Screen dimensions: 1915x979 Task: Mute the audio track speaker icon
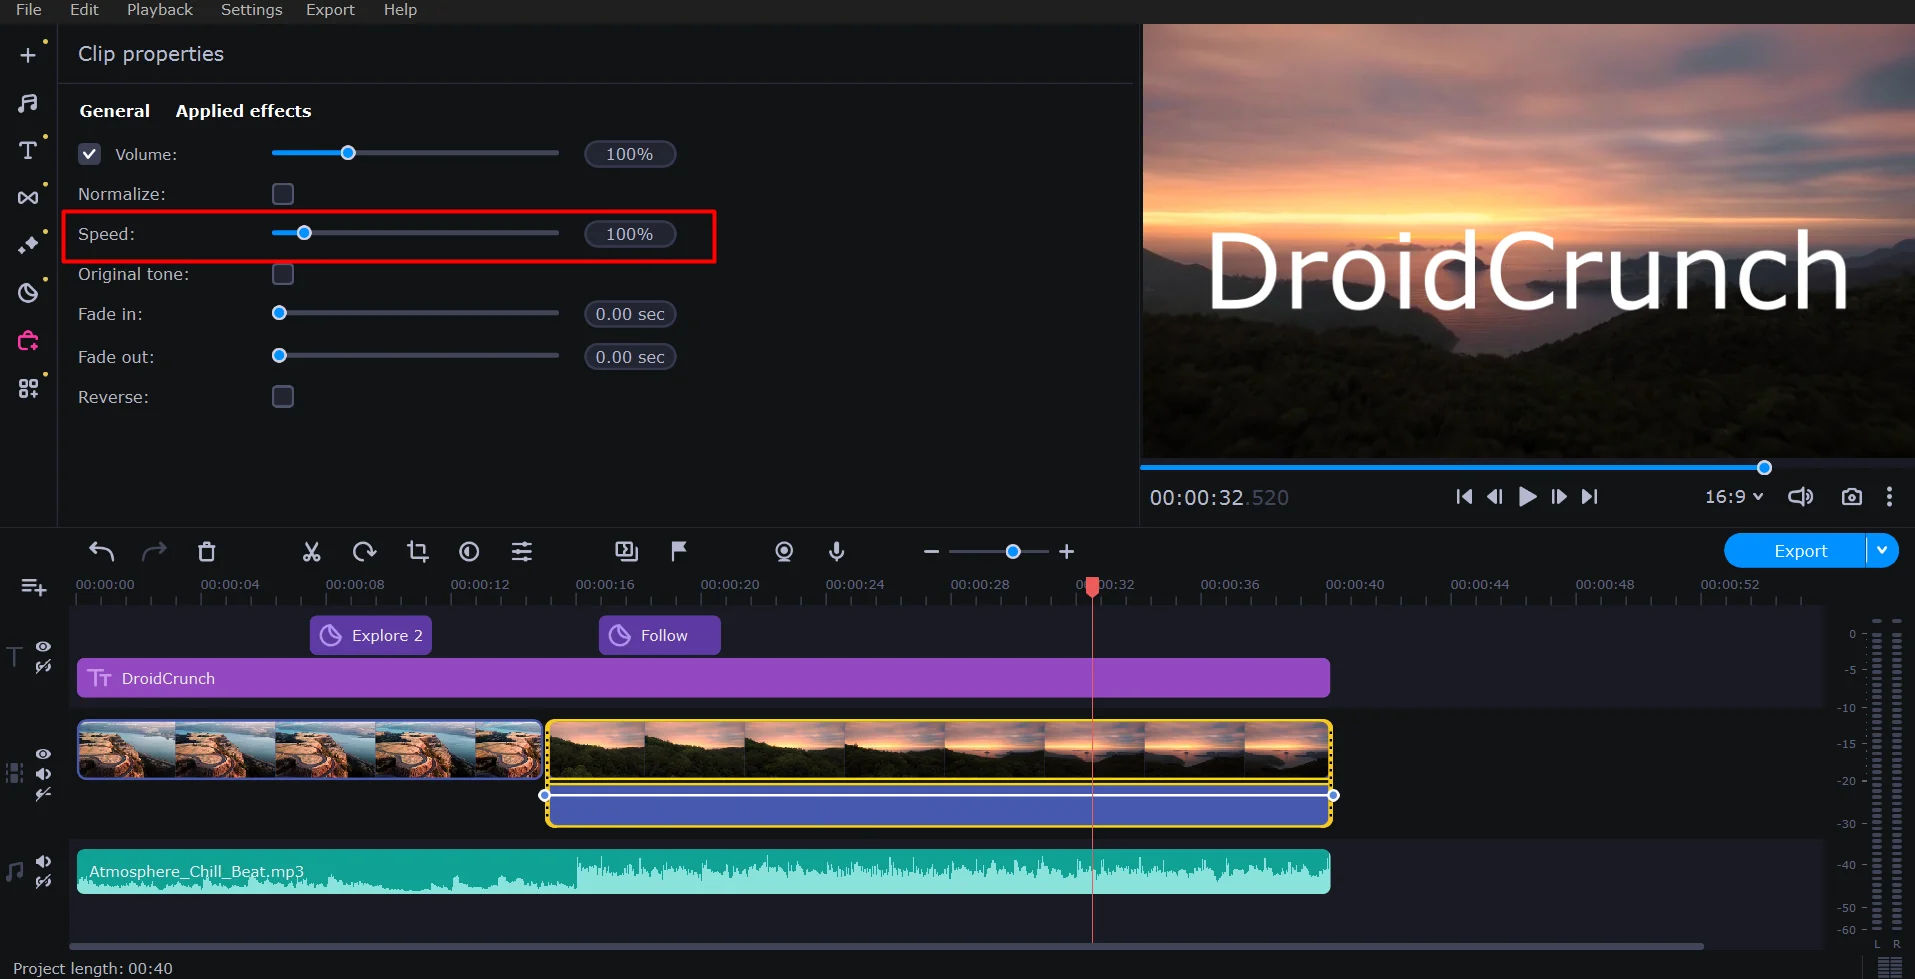coord(43,861)
